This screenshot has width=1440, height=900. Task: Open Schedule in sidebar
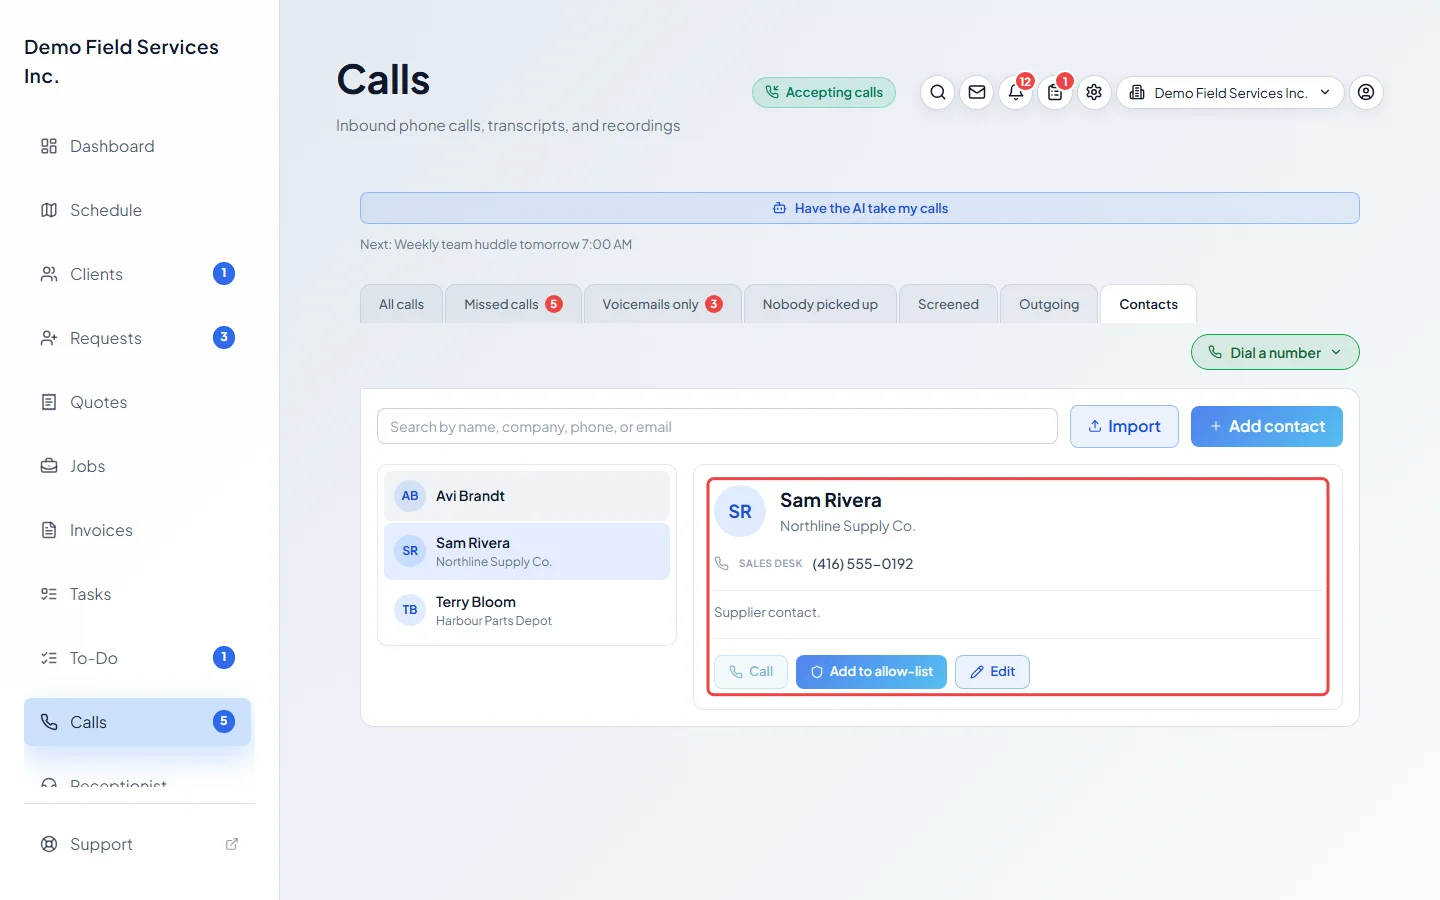point(138,210)
